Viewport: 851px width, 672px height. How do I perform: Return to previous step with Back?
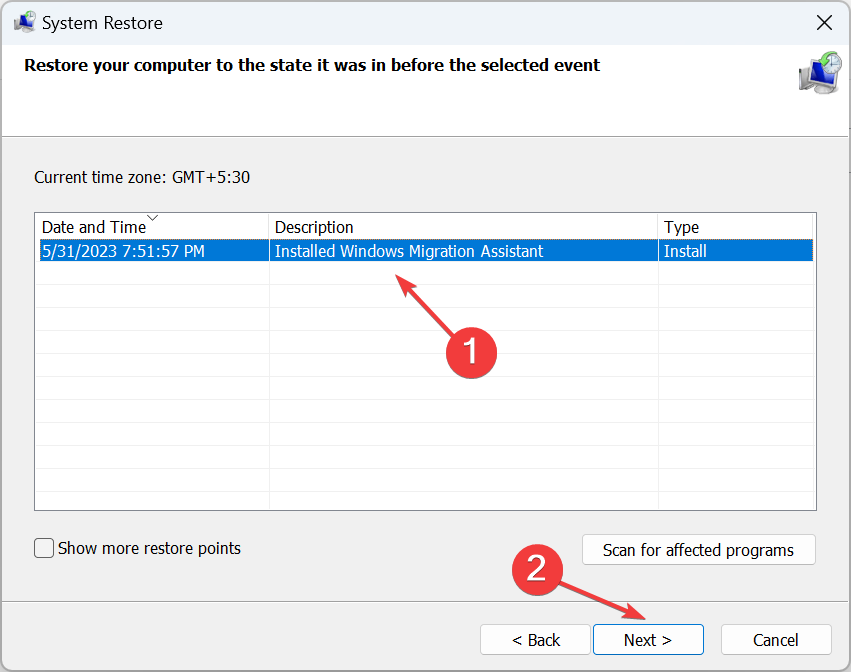[535, 640]
